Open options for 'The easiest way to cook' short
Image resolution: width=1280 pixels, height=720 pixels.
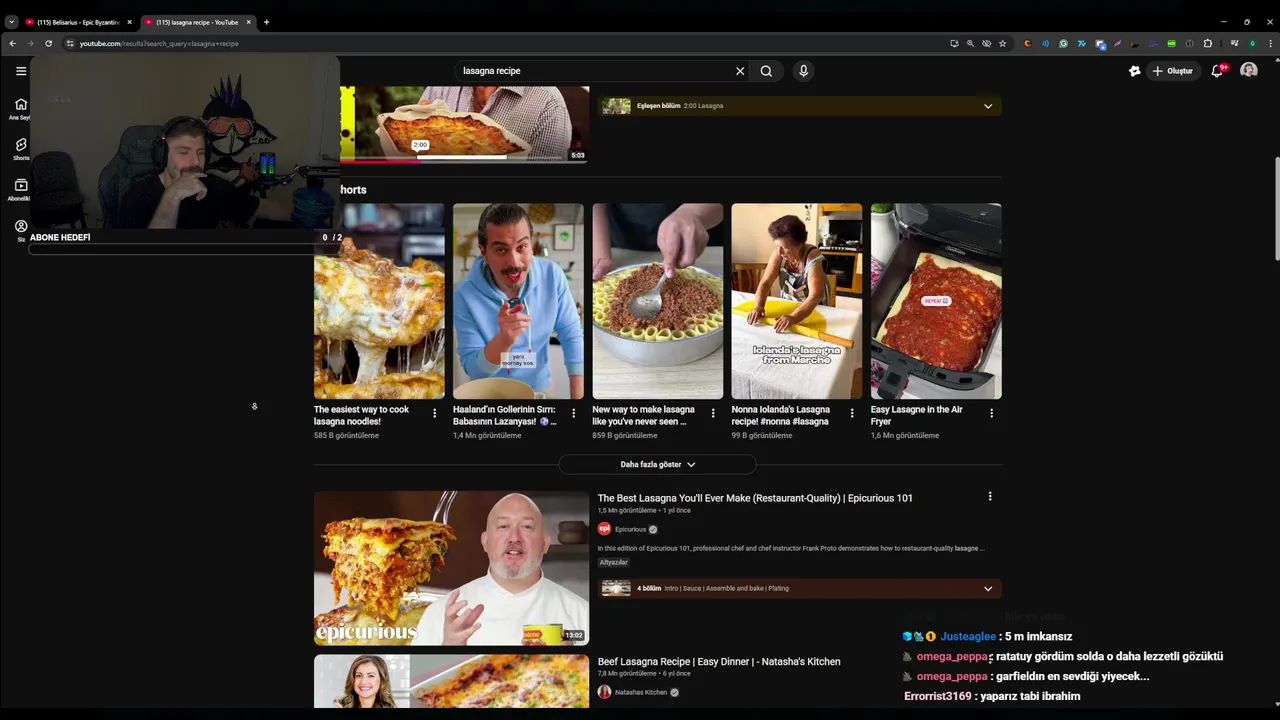(434, 413)
